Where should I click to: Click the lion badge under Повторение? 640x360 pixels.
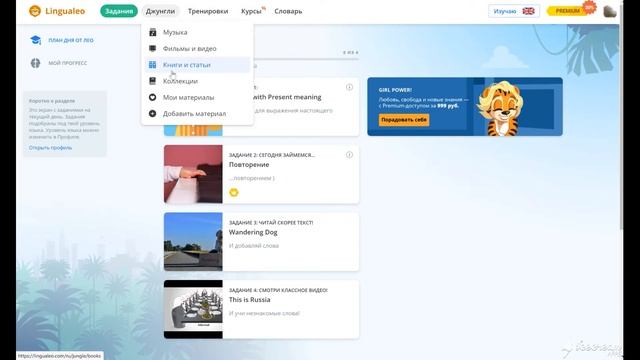point(234,192)
